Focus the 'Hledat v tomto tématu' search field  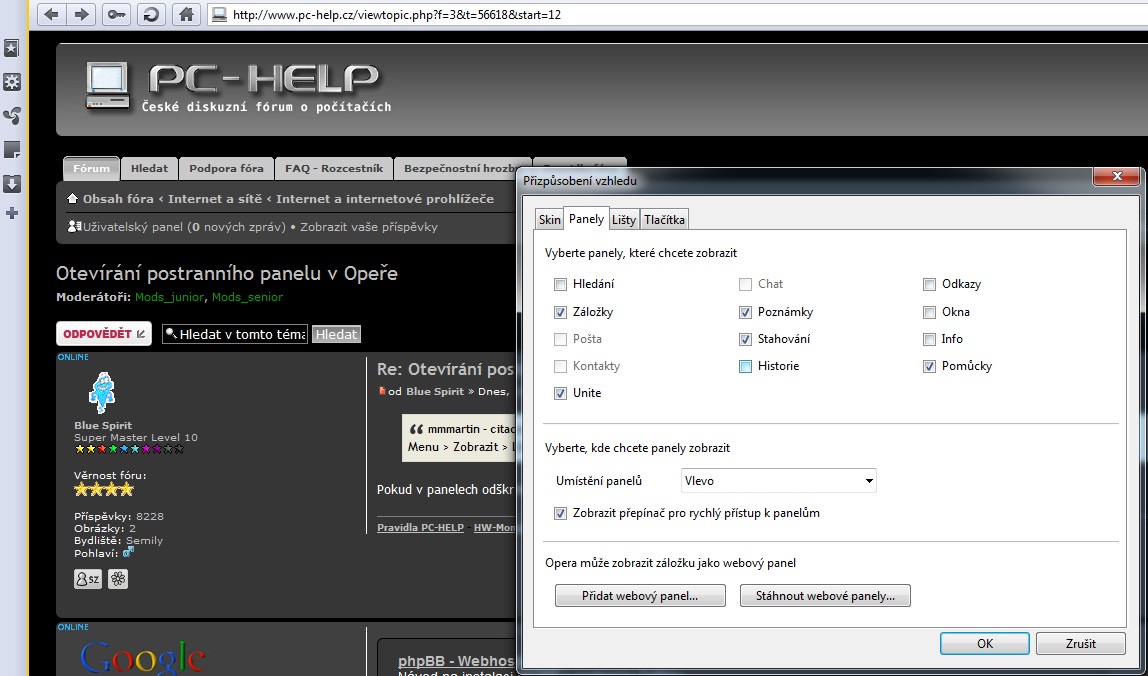click(x=235, y=335)
